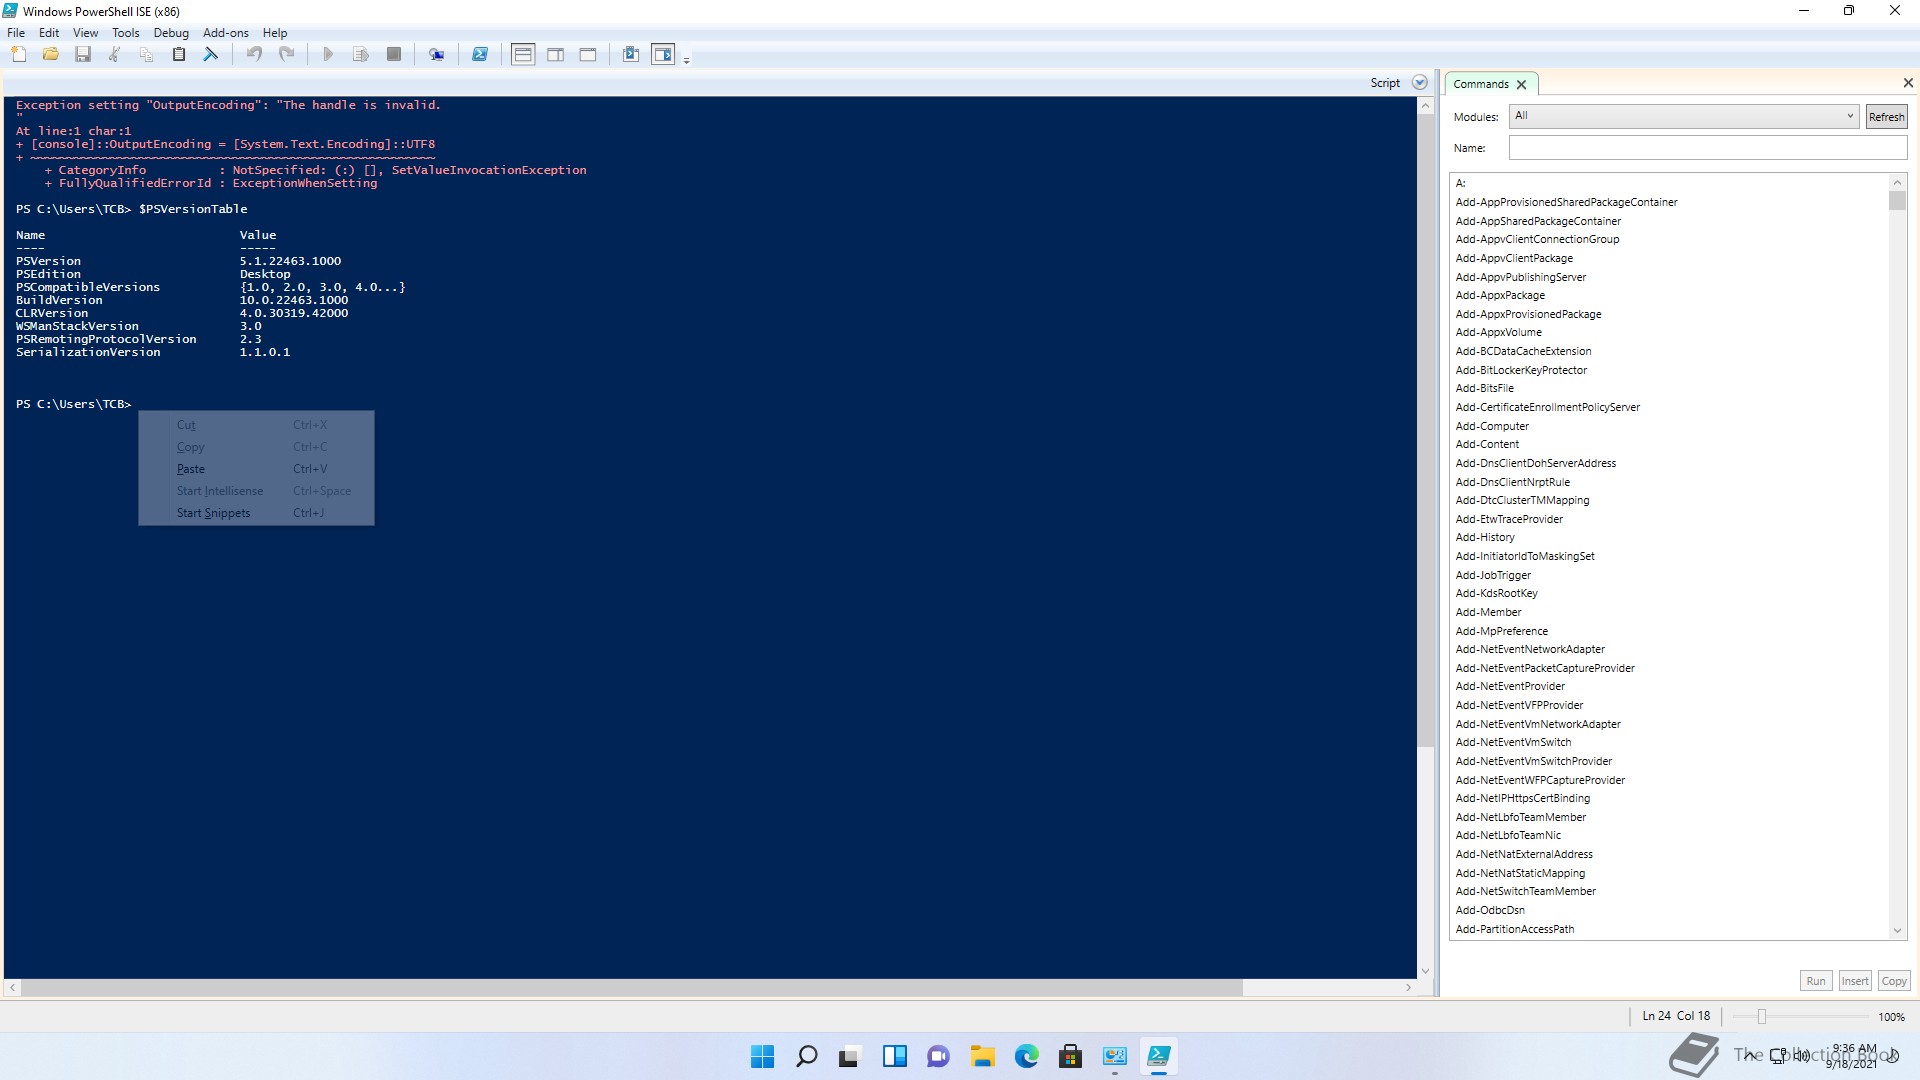Click the Run Script play icon
Image resolution: width=1920 pixels, height=1080 pixels.
pos(328,55)
